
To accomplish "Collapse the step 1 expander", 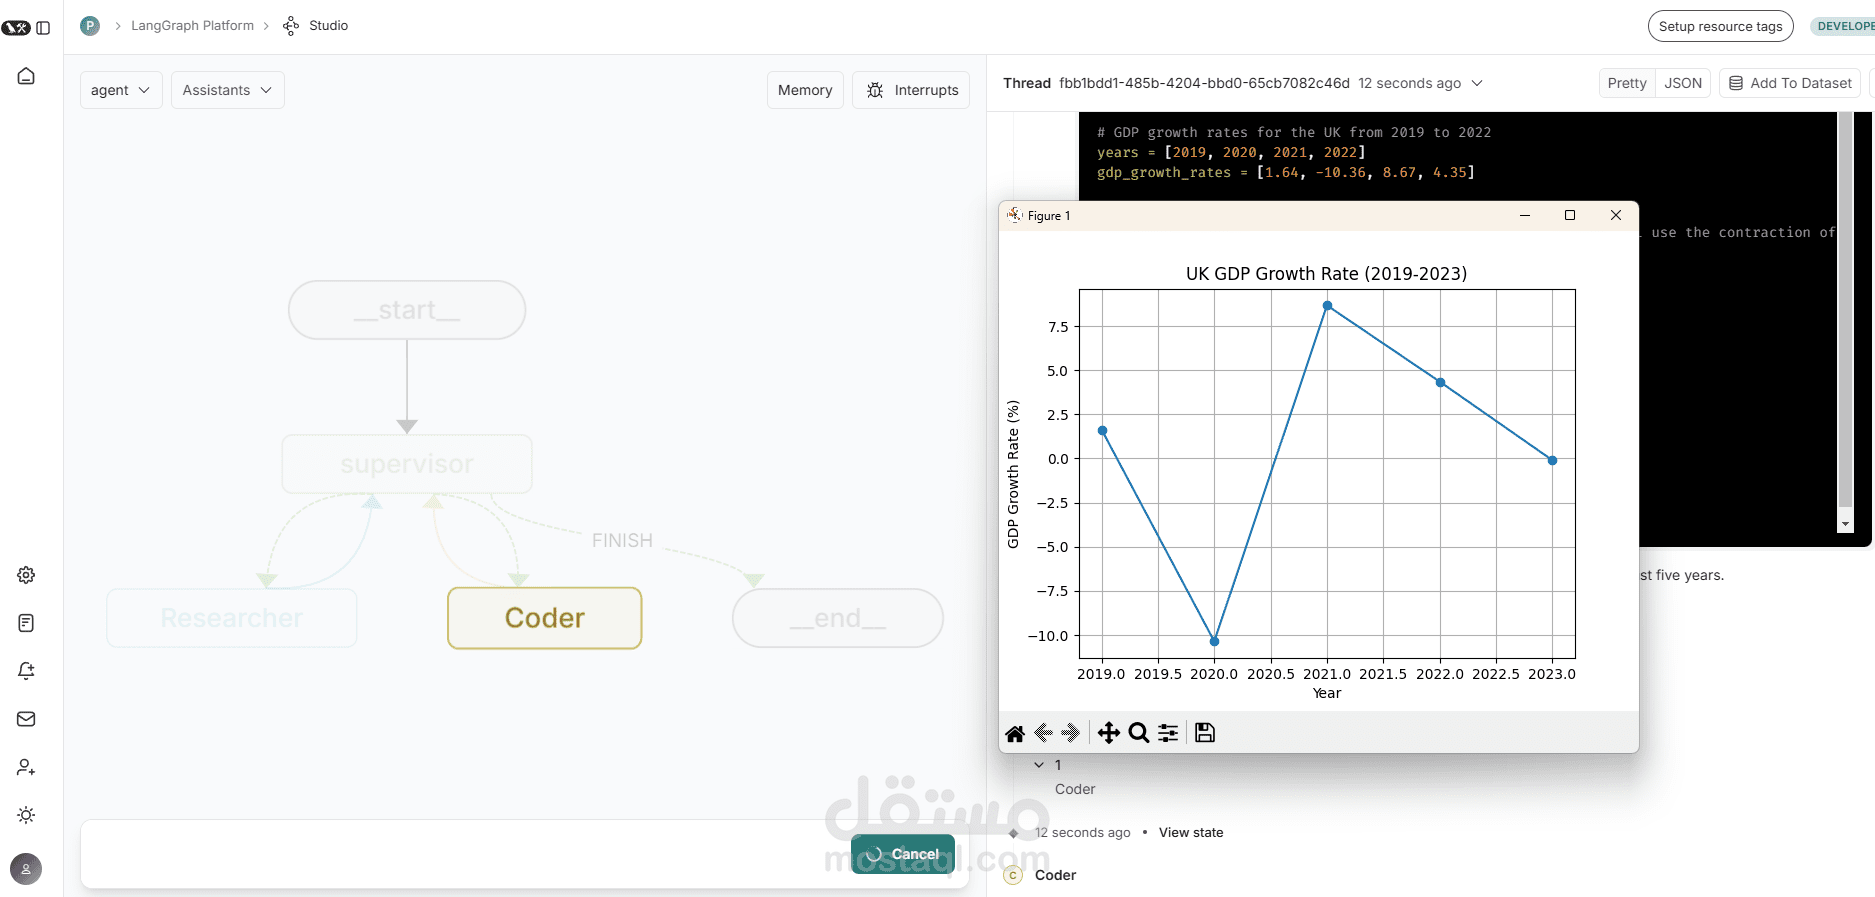I will tap(1039, 765).
